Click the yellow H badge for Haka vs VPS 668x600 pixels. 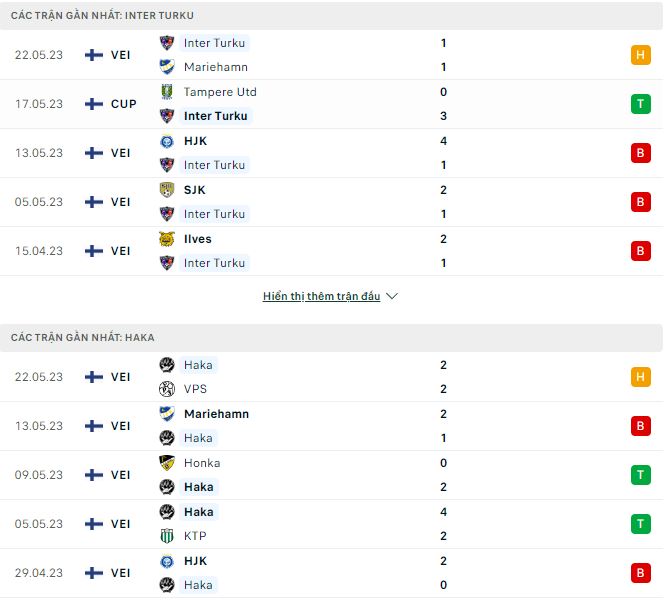(640, 377)
